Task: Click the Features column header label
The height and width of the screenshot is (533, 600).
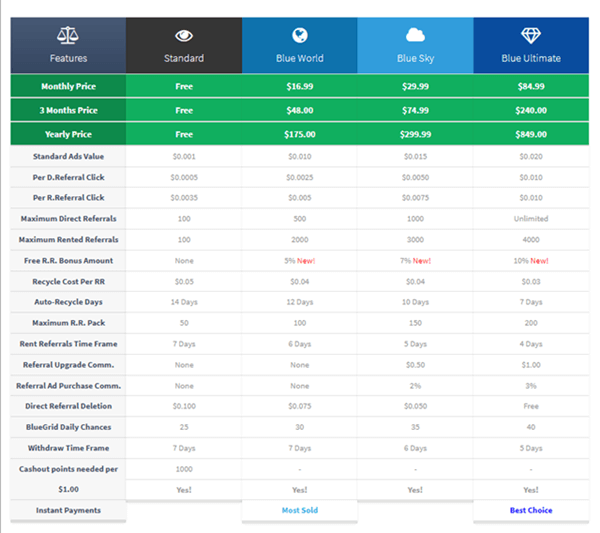Action: click(68, 58)
